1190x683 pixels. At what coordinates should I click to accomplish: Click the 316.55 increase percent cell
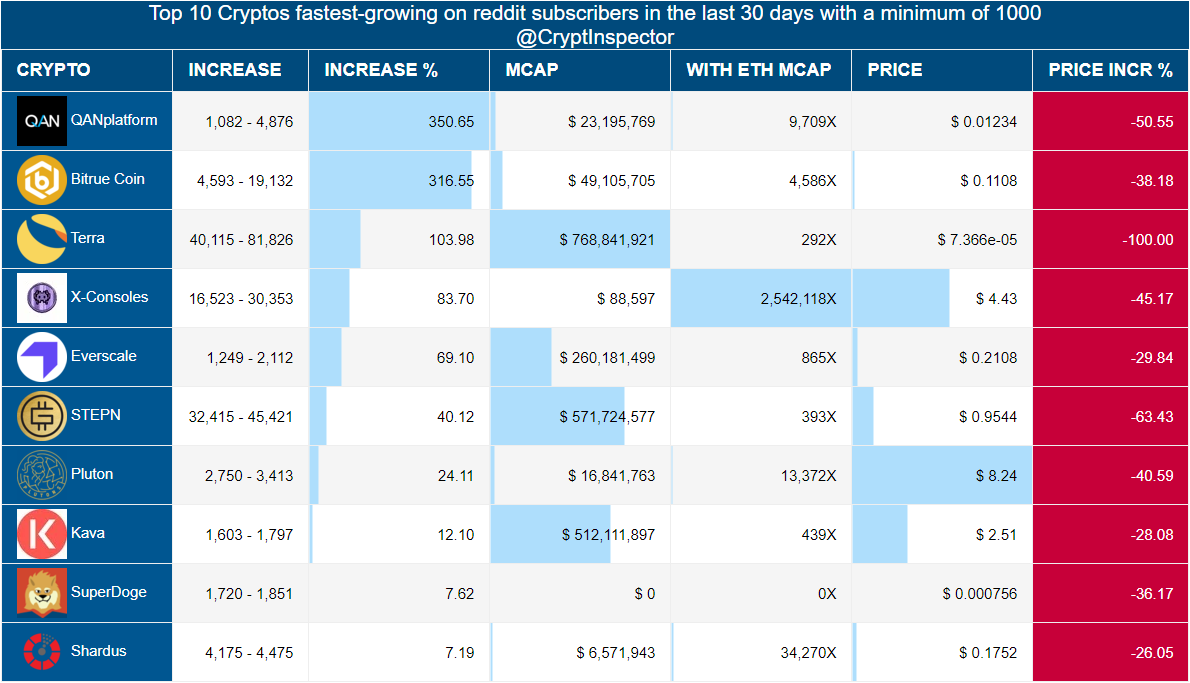(x=399, y=181)
